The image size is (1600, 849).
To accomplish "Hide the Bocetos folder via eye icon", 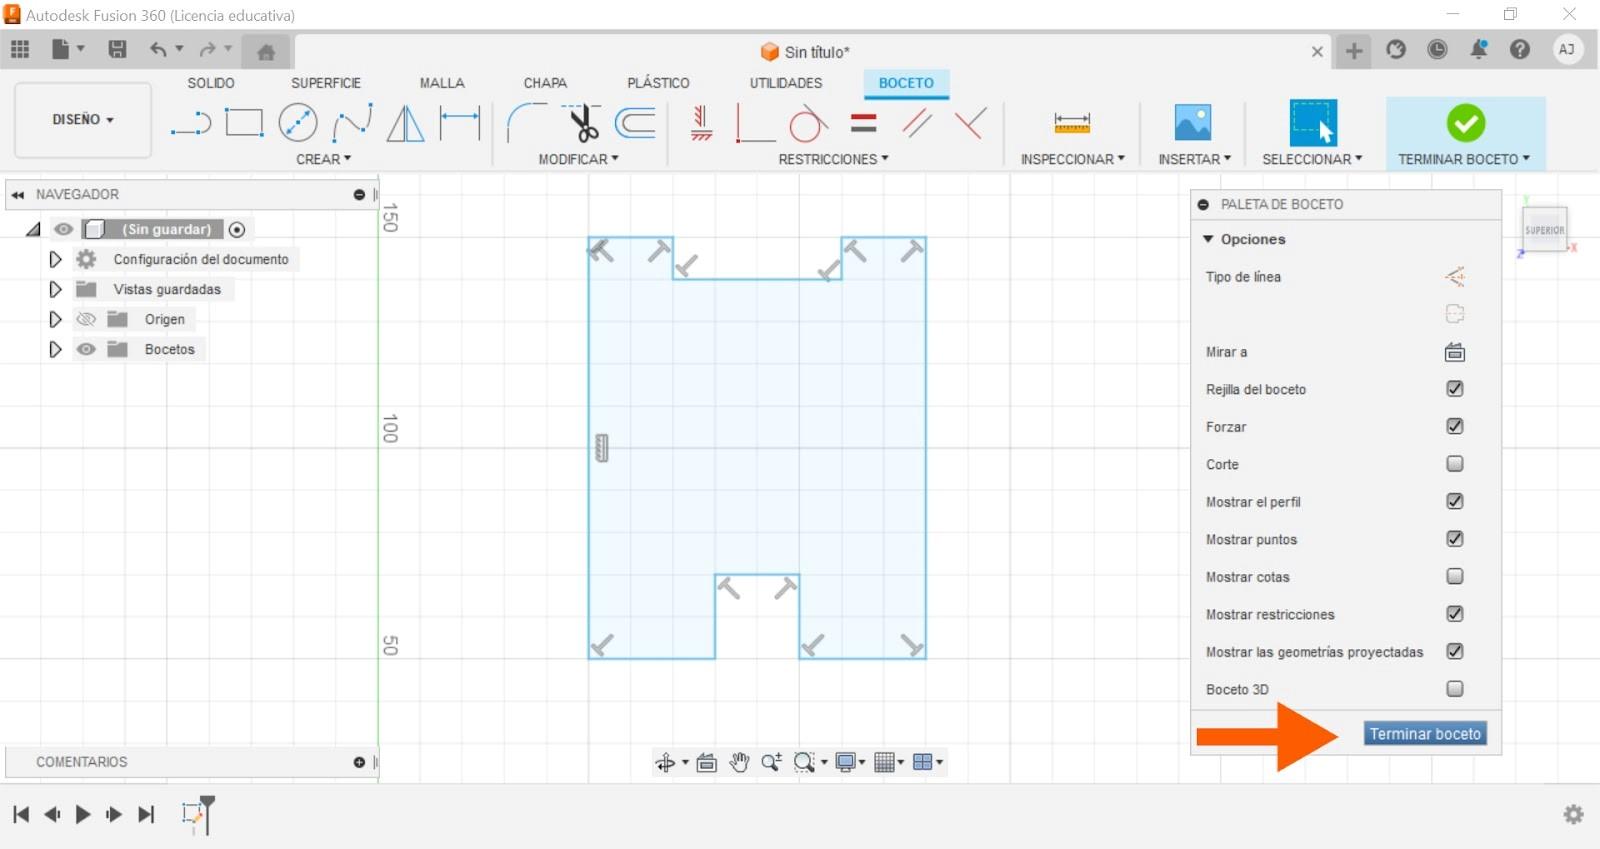I will [87, 349].
